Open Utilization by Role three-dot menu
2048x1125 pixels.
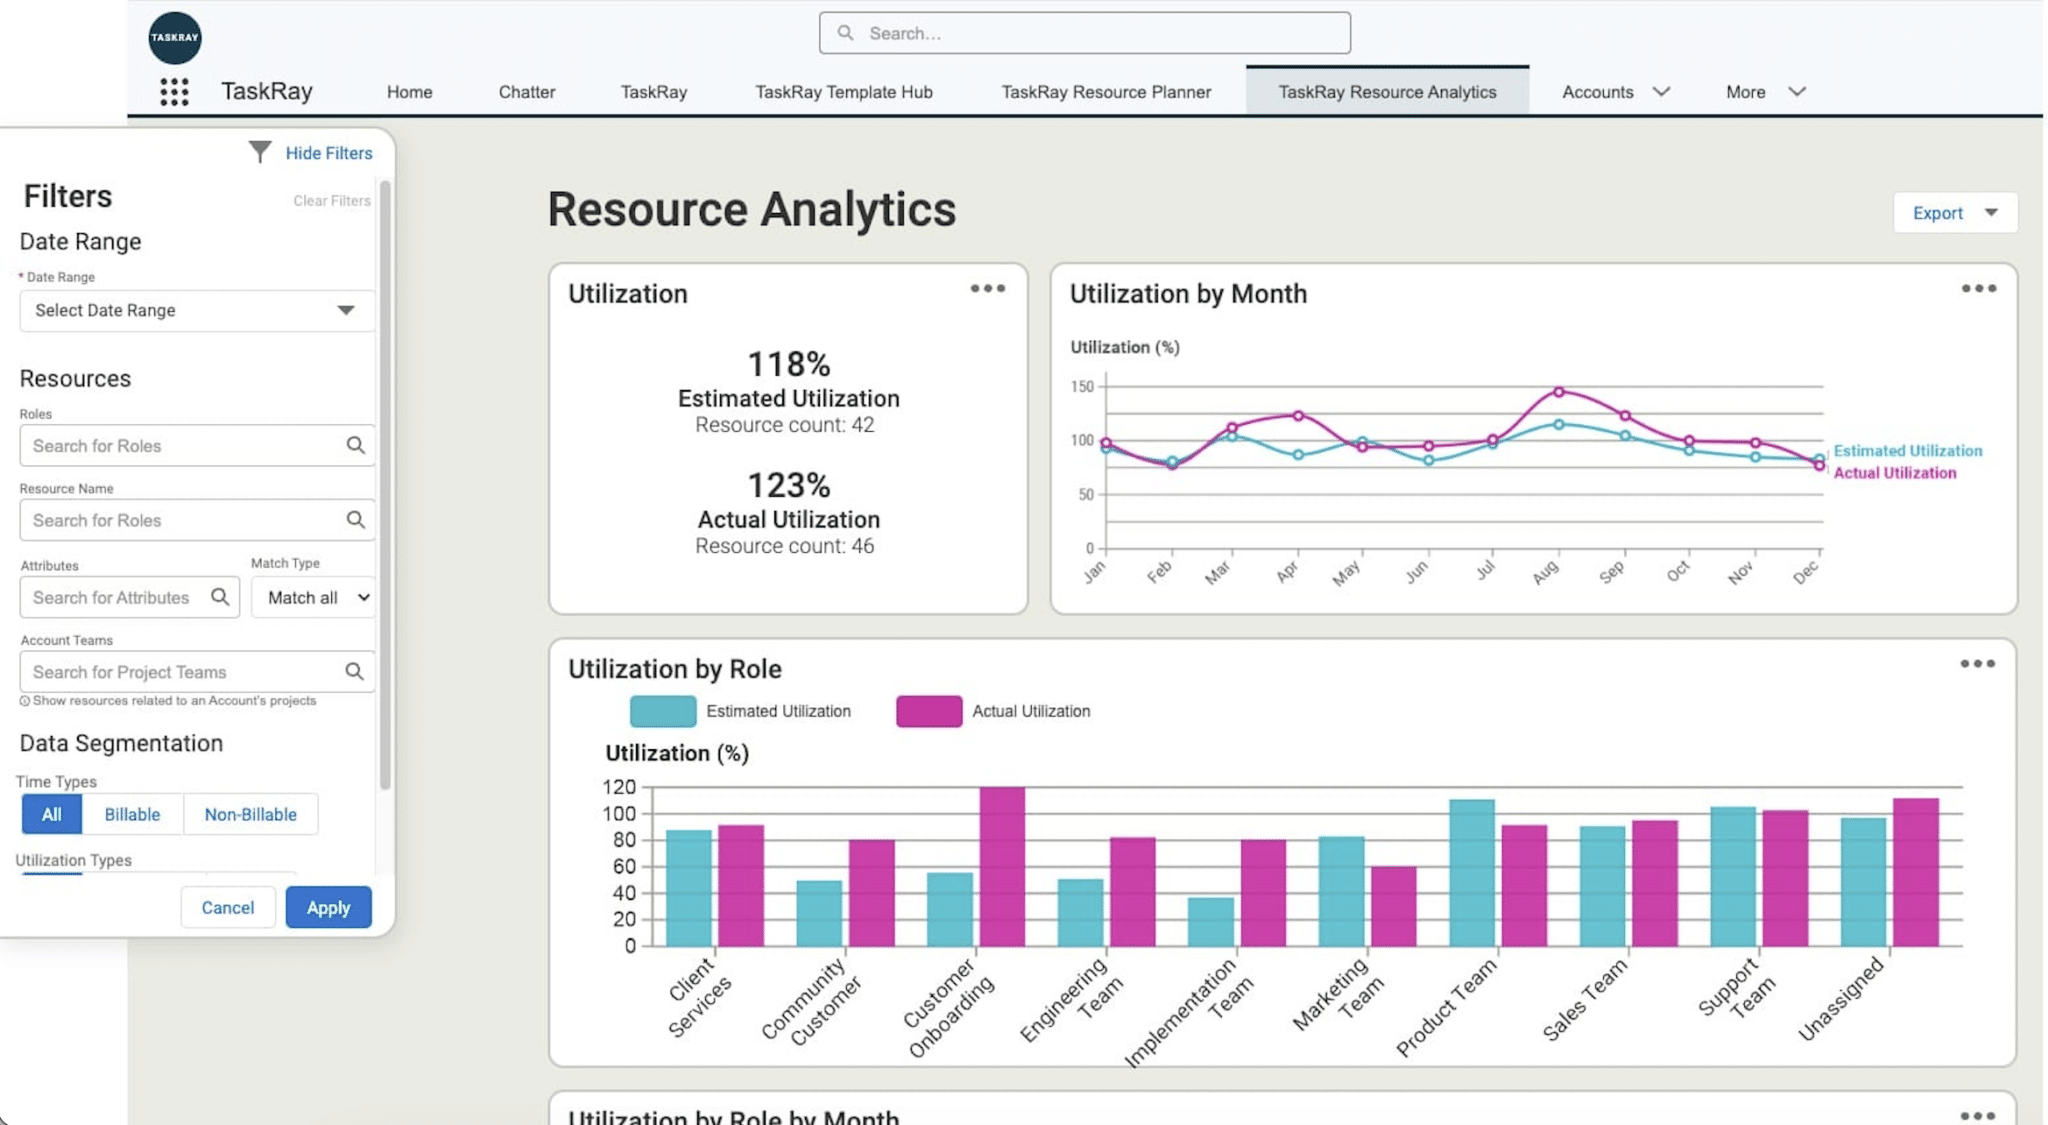coord(1977,664)
